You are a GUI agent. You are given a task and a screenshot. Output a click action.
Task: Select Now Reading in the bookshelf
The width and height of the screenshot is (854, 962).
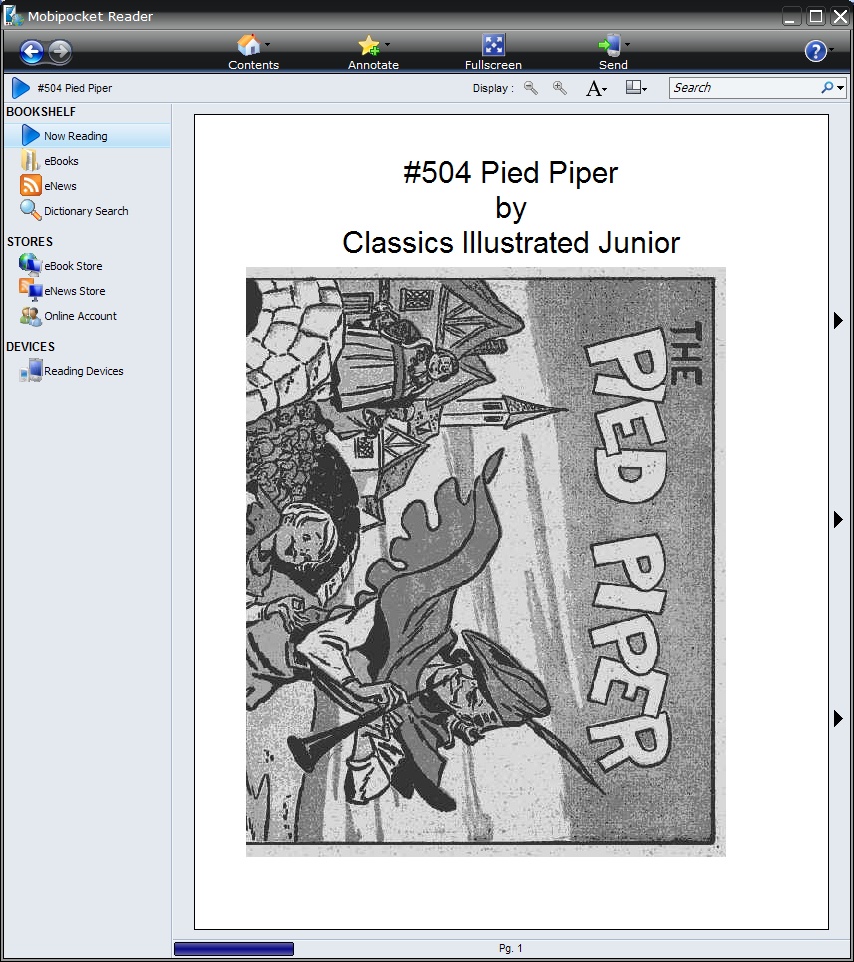(x=88, y=136)
